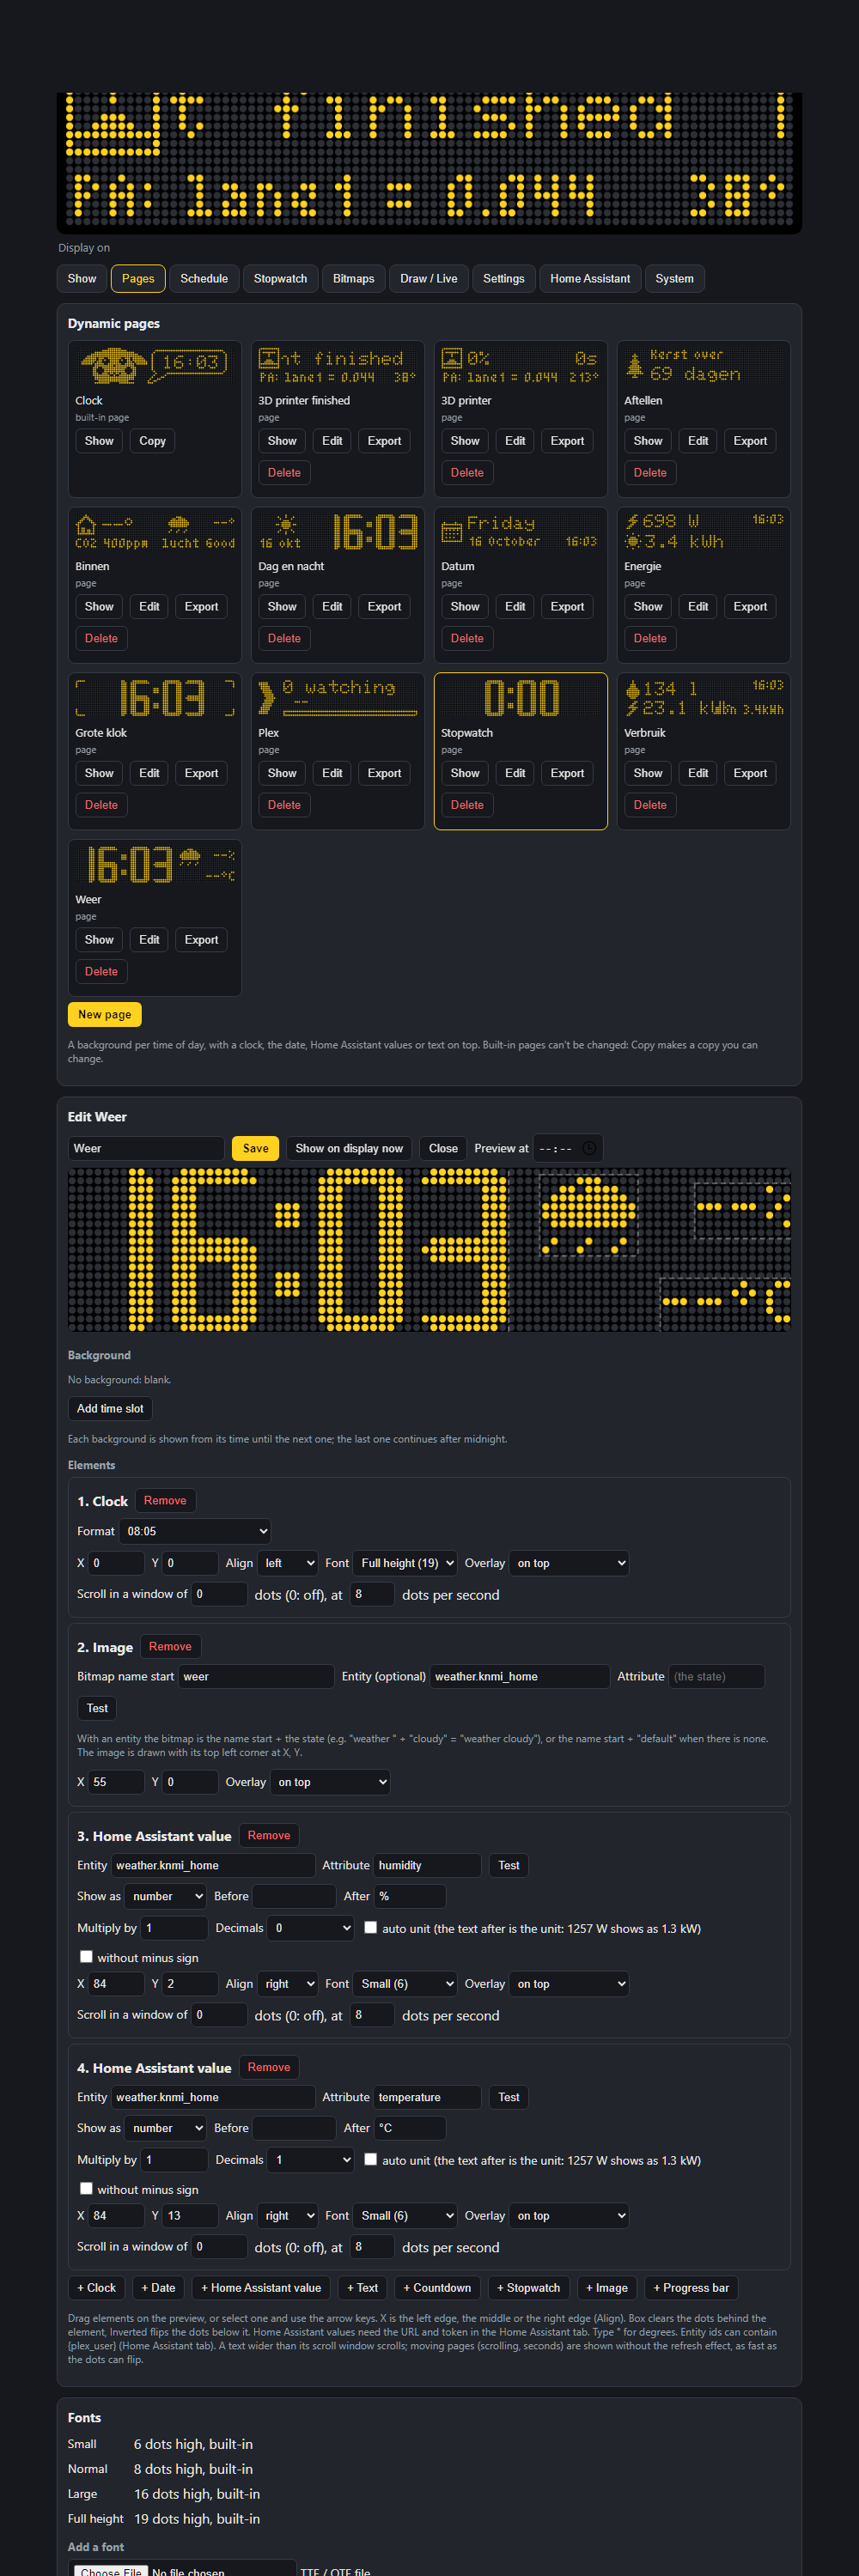Click the yellow Save button

click(x=256, y=1148)
